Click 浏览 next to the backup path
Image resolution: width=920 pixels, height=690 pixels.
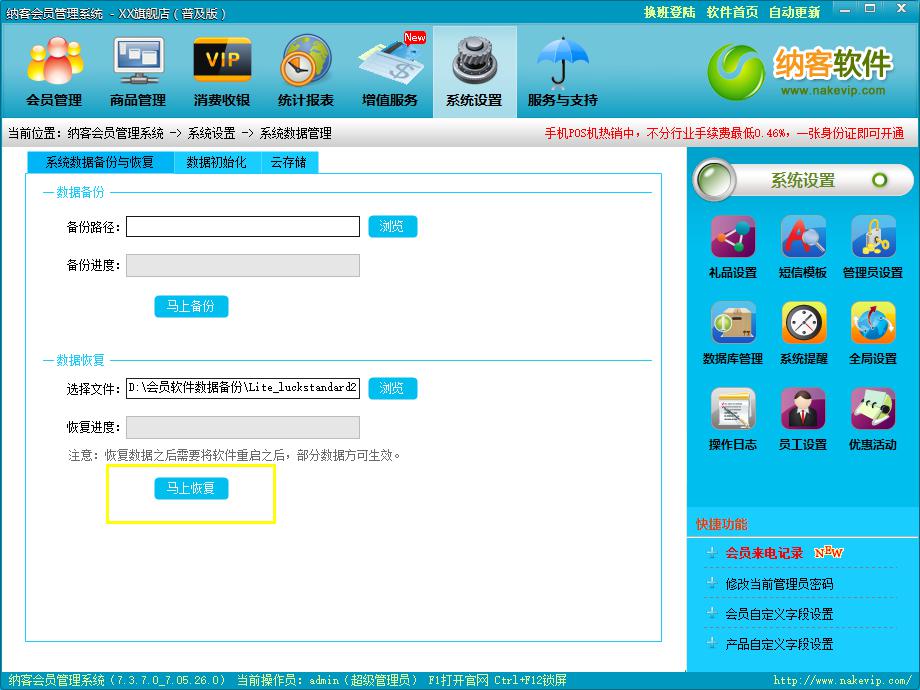click(392, 226)
